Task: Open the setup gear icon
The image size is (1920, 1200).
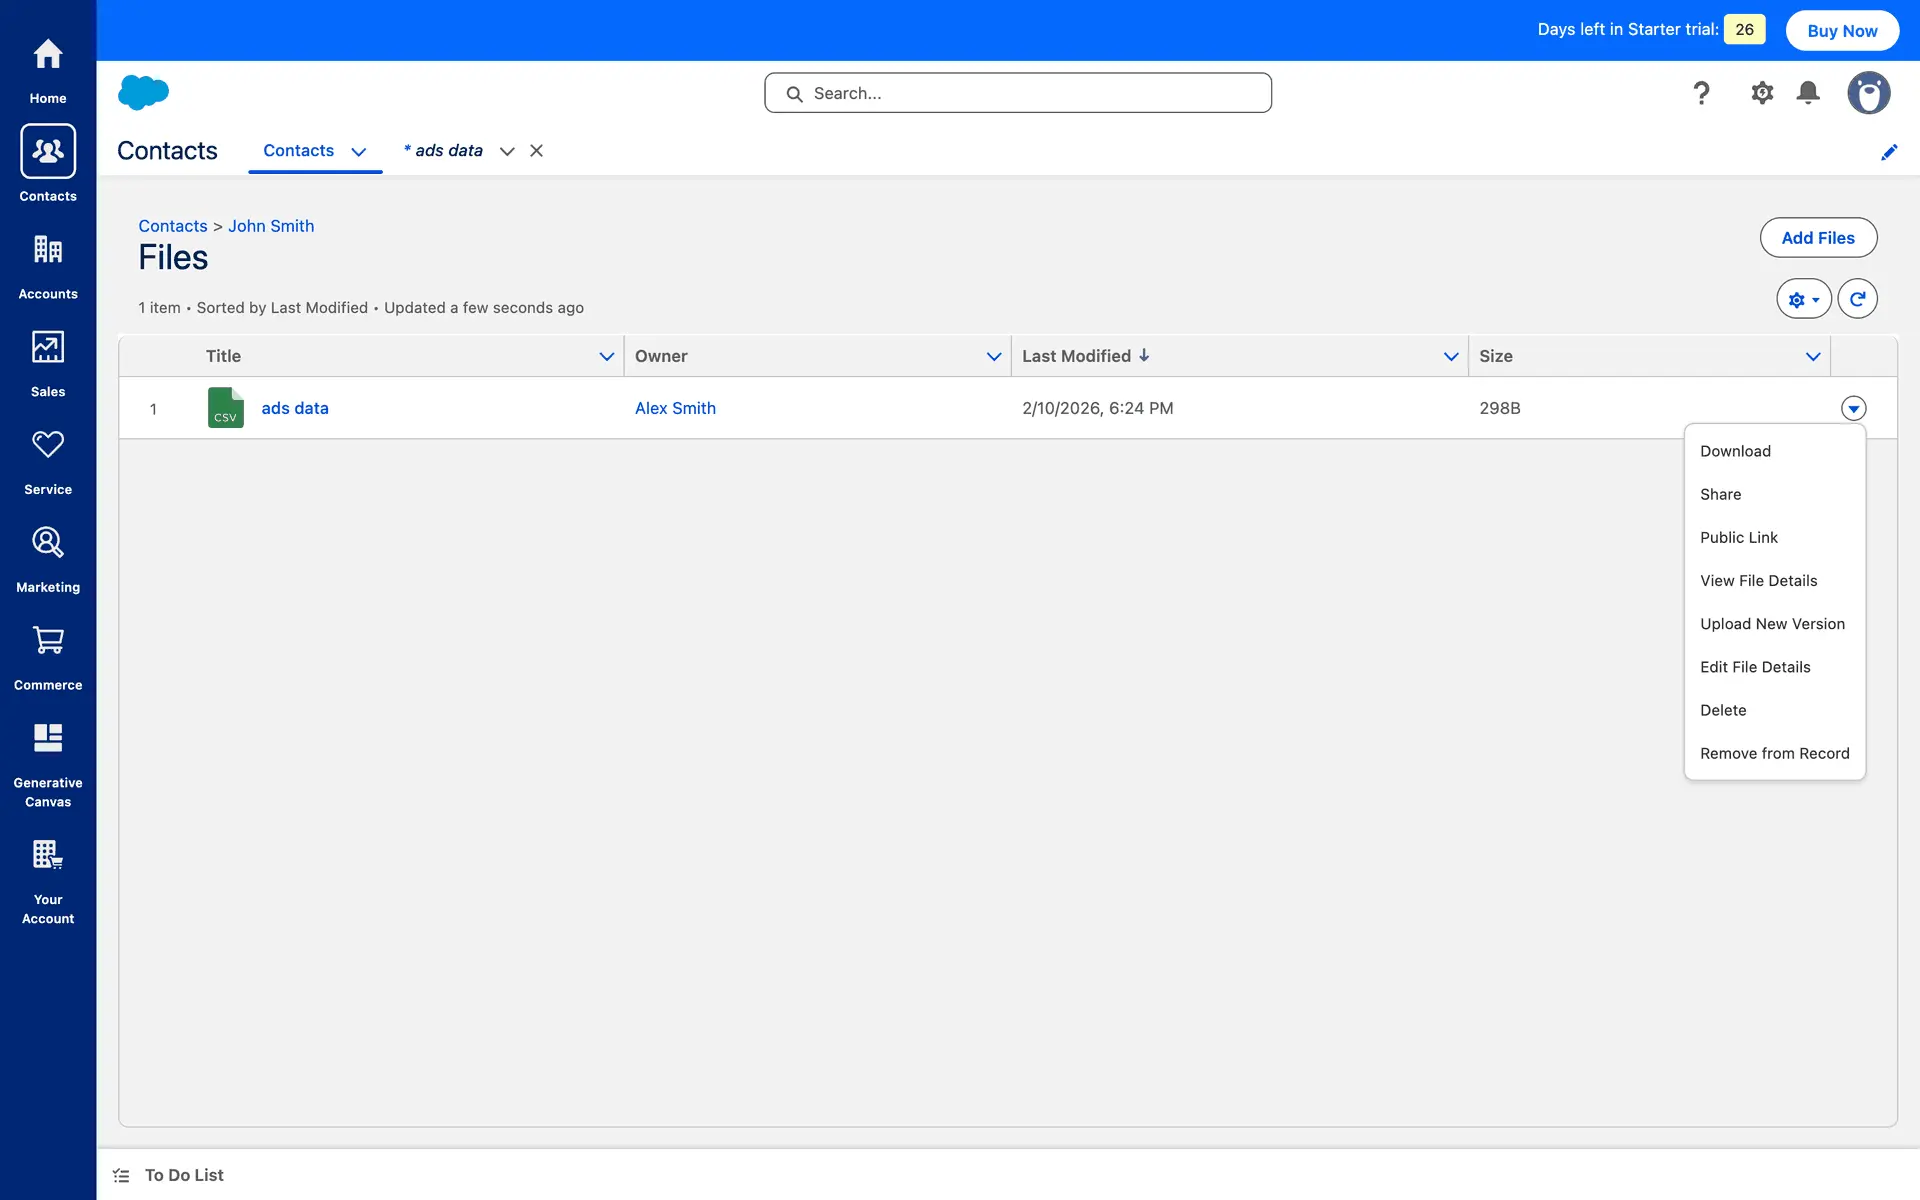Action: pos(1762,93)
